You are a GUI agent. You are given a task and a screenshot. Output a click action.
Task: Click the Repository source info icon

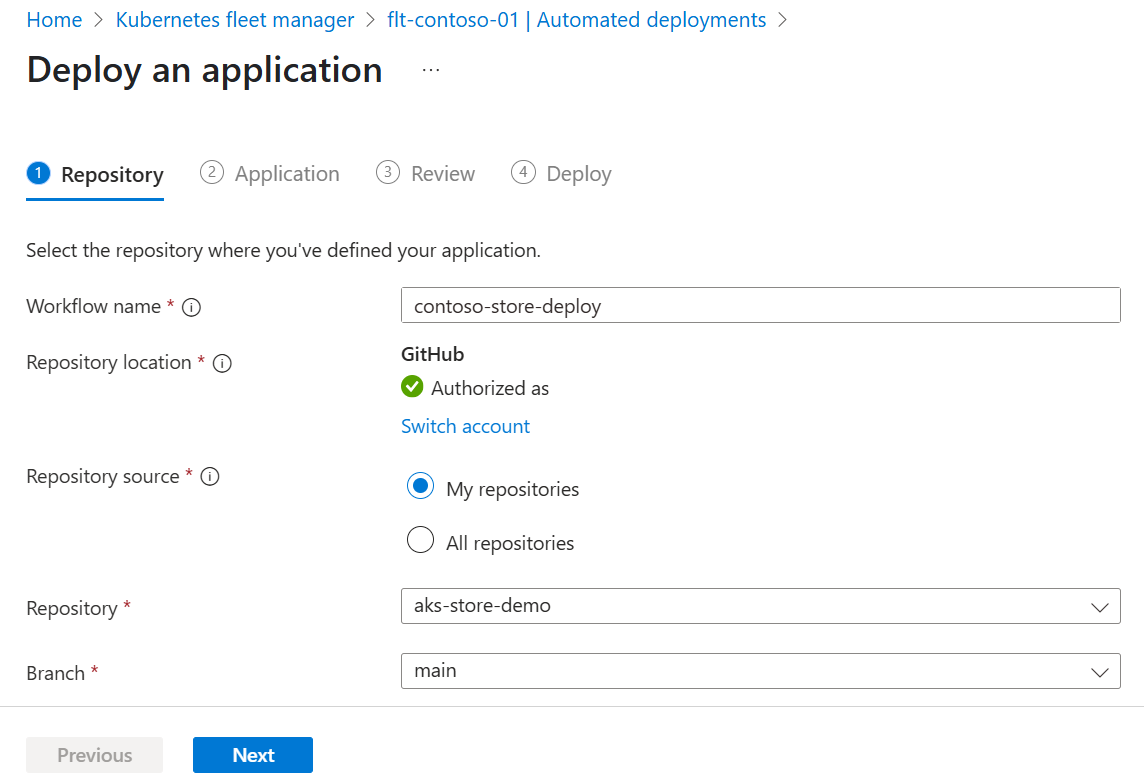pyautogui.click(x=210, y=477)
